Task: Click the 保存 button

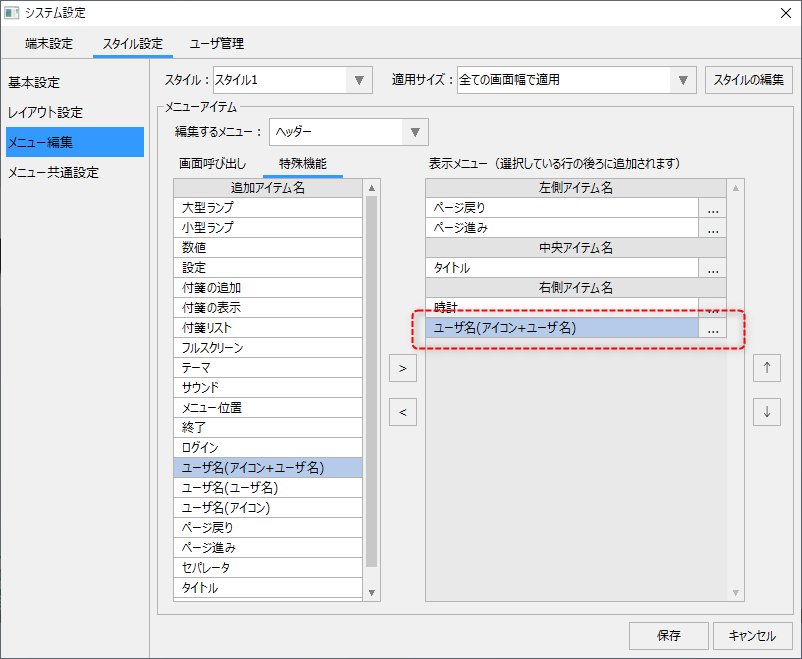Action: [669, 635]
